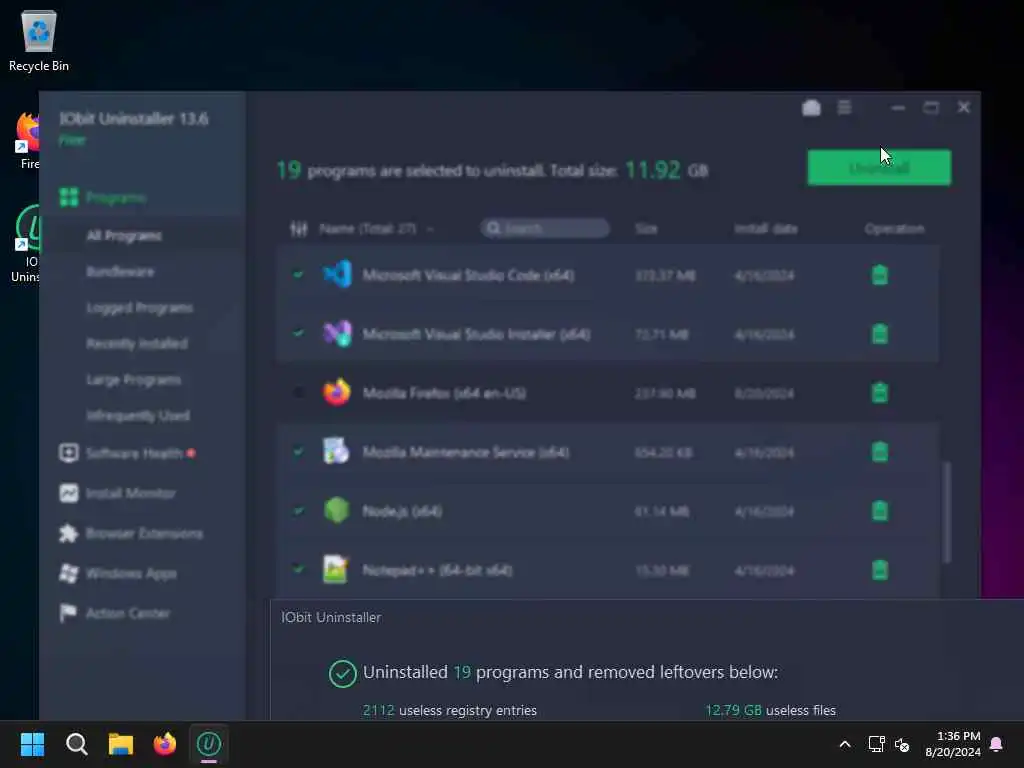Click the muted volume tray icon

[902, 744]
